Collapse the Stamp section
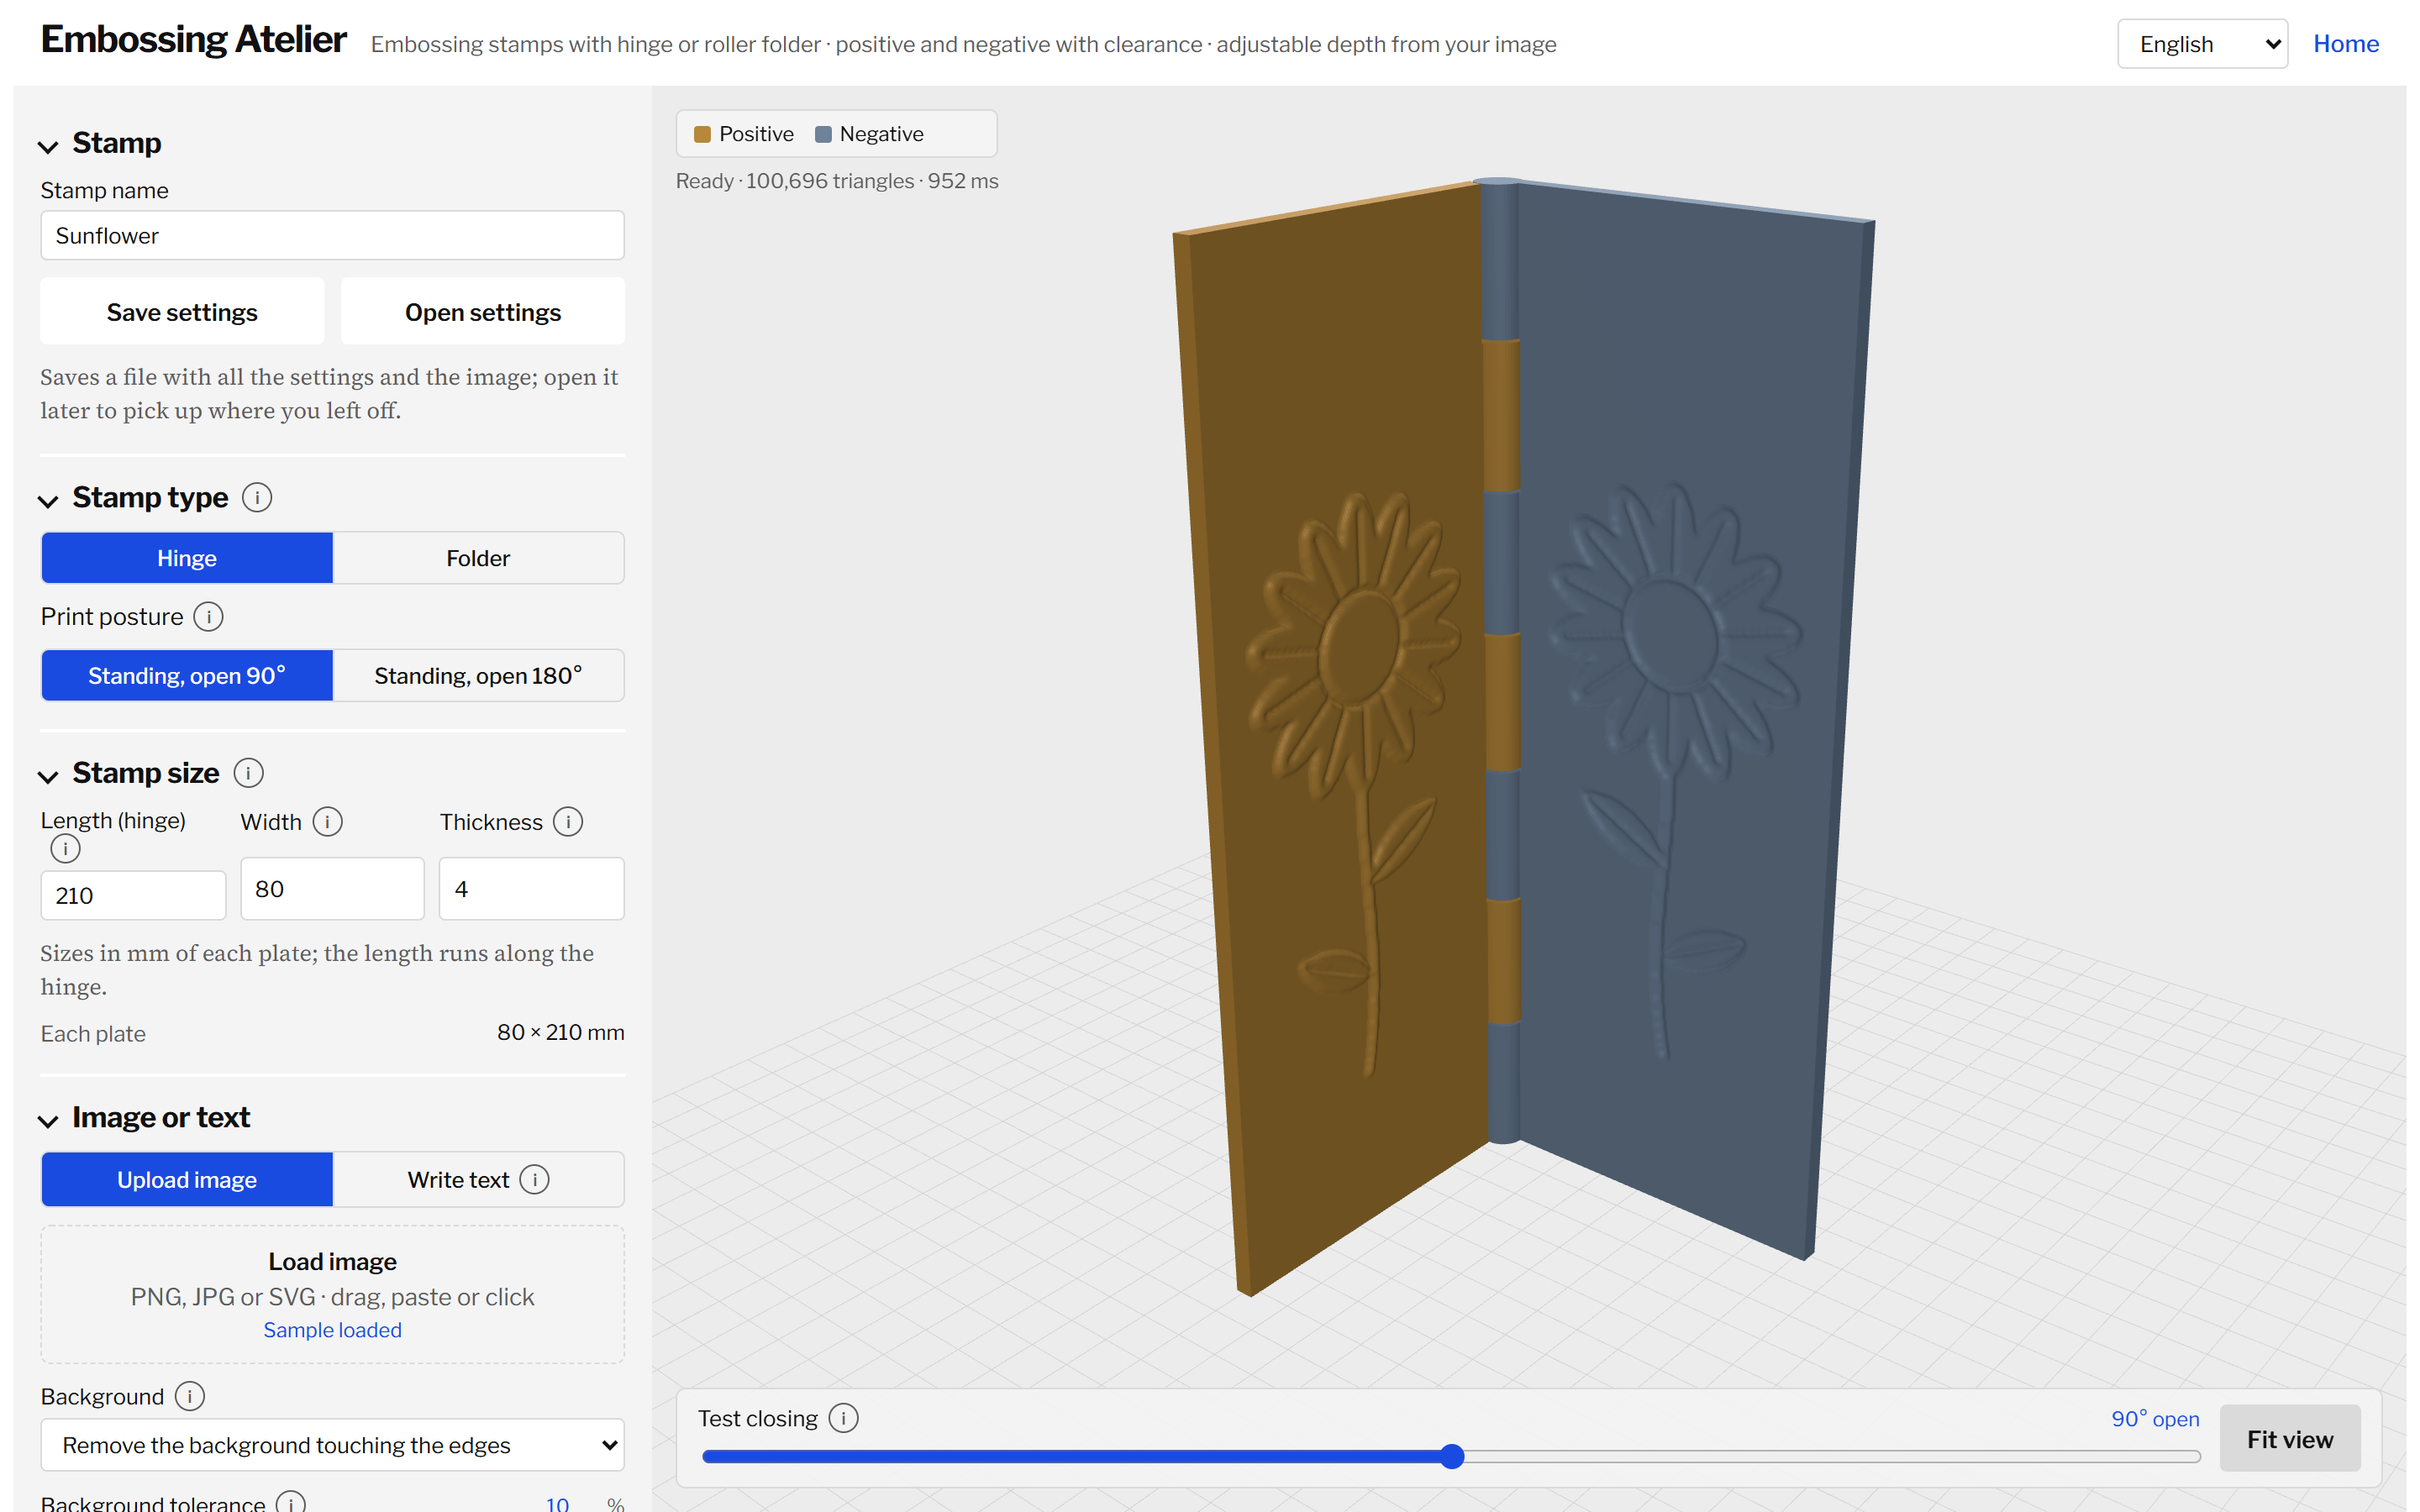2420x1512 pixels. coord(48,146)
